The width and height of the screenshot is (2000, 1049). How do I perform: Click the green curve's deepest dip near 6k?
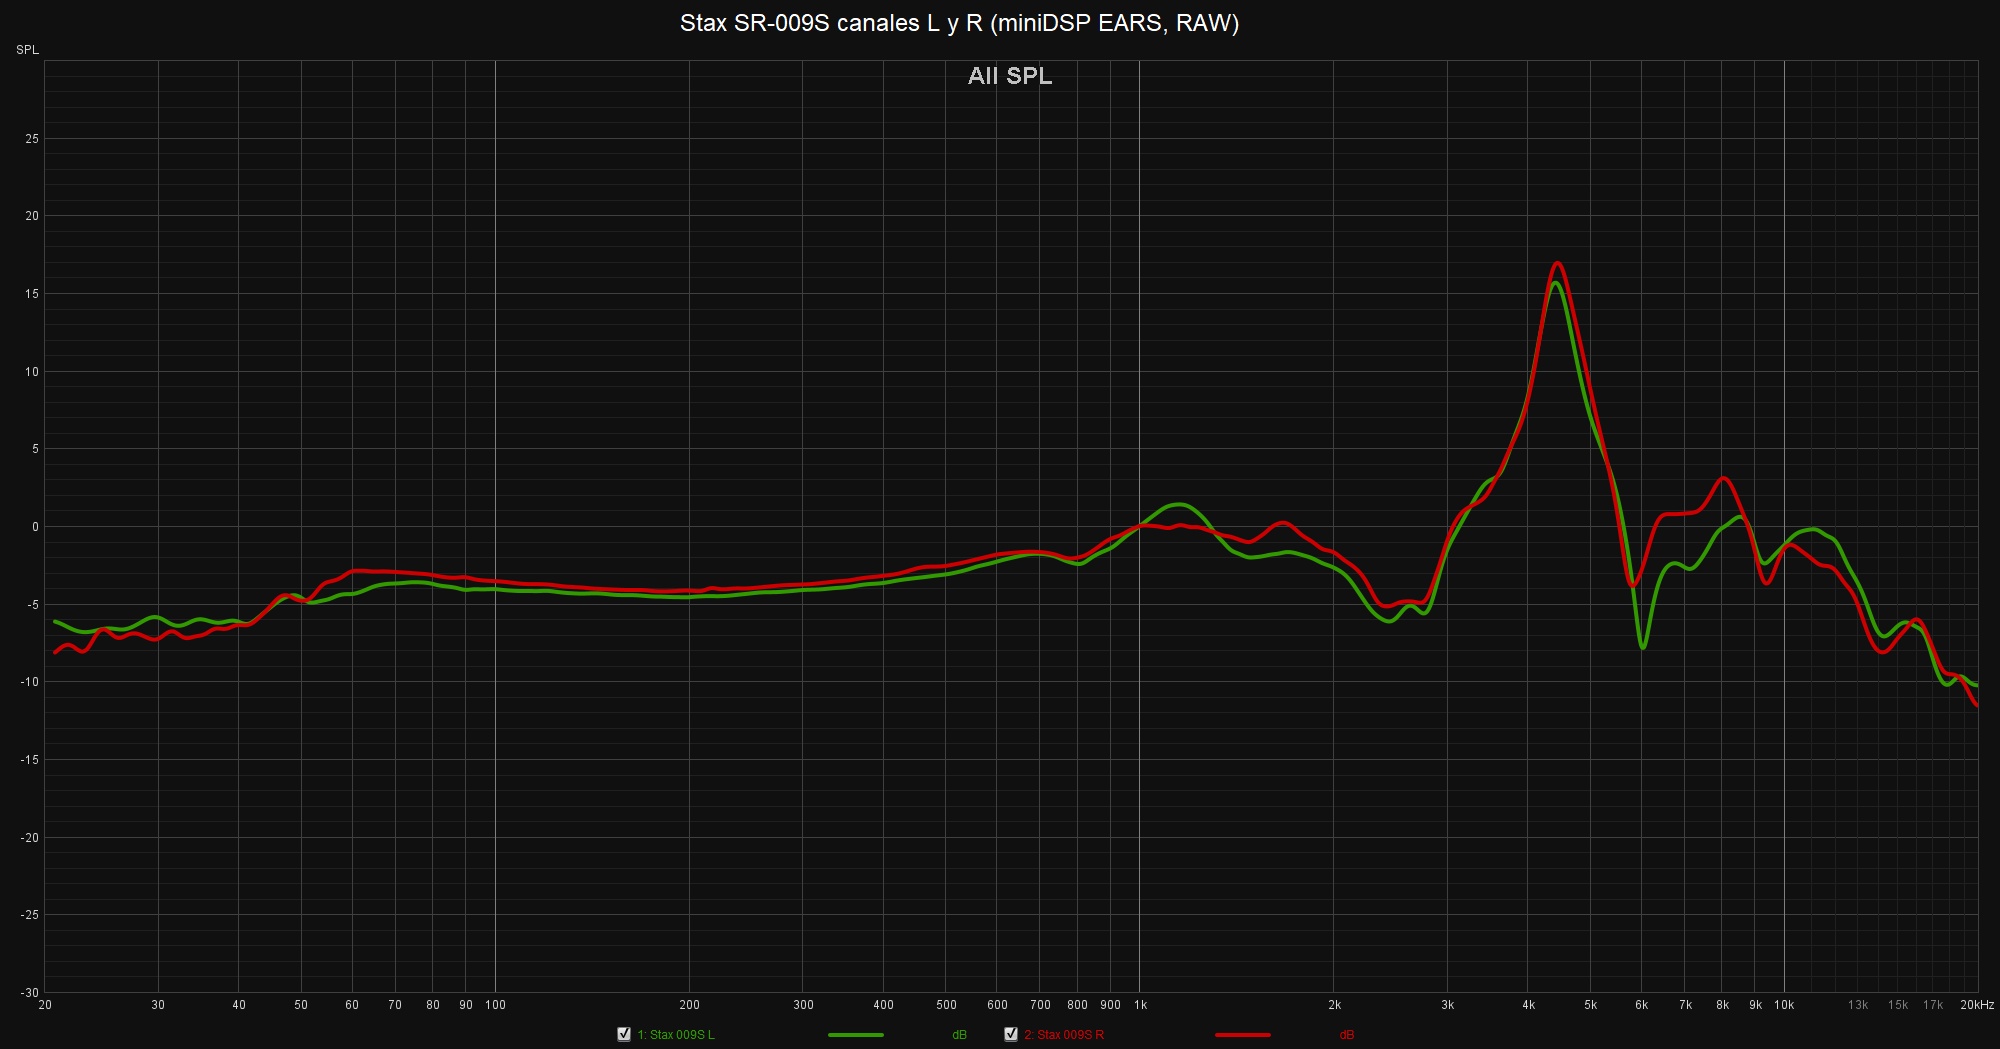(1642, 648)
